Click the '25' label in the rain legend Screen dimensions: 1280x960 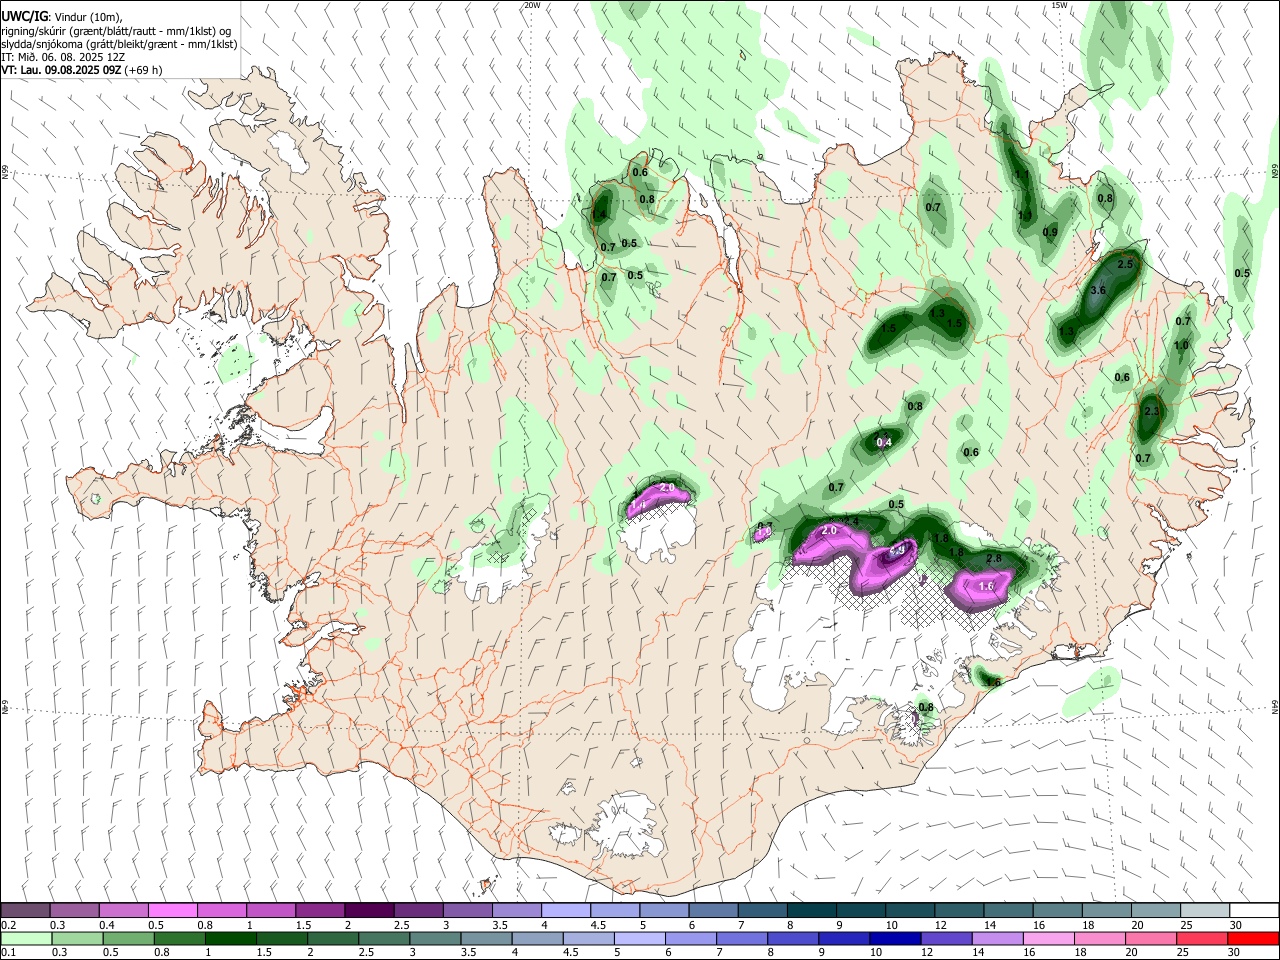point(1185,952)
